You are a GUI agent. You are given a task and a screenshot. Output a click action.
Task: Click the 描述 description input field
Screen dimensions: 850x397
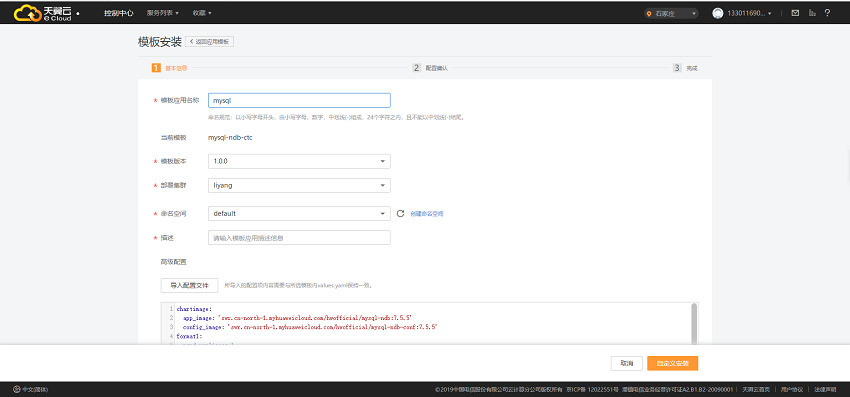click(299, 238)
